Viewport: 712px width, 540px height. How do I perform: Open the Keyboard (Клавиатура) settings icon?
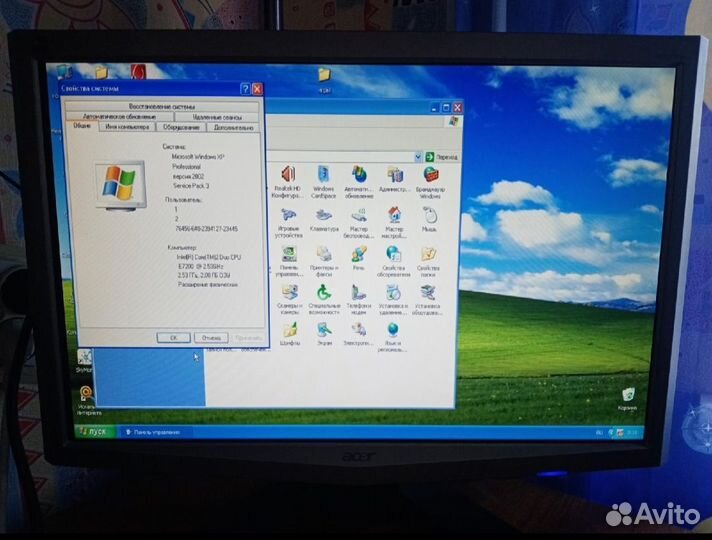pos(324,215)
